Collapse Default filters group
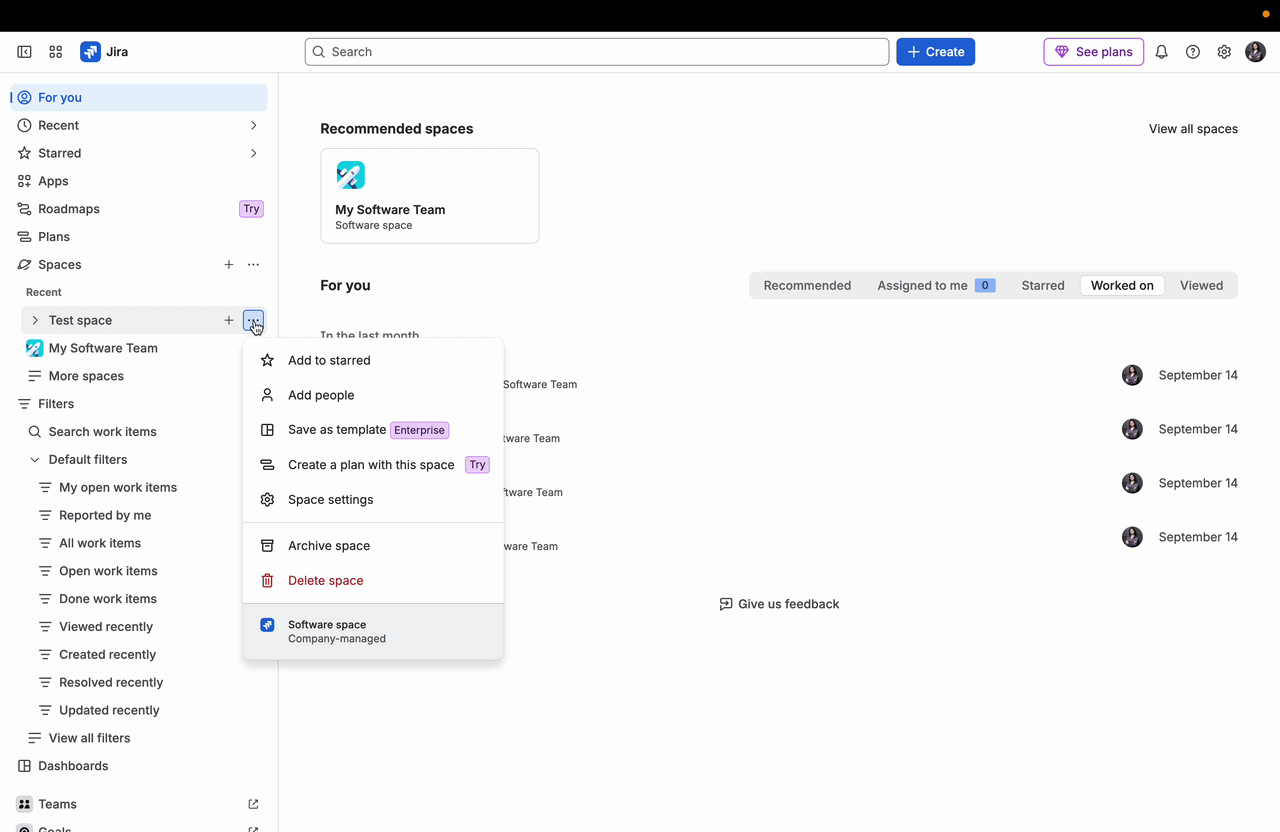The height and width of the screenshot is (832, 1280). [35, 460]
